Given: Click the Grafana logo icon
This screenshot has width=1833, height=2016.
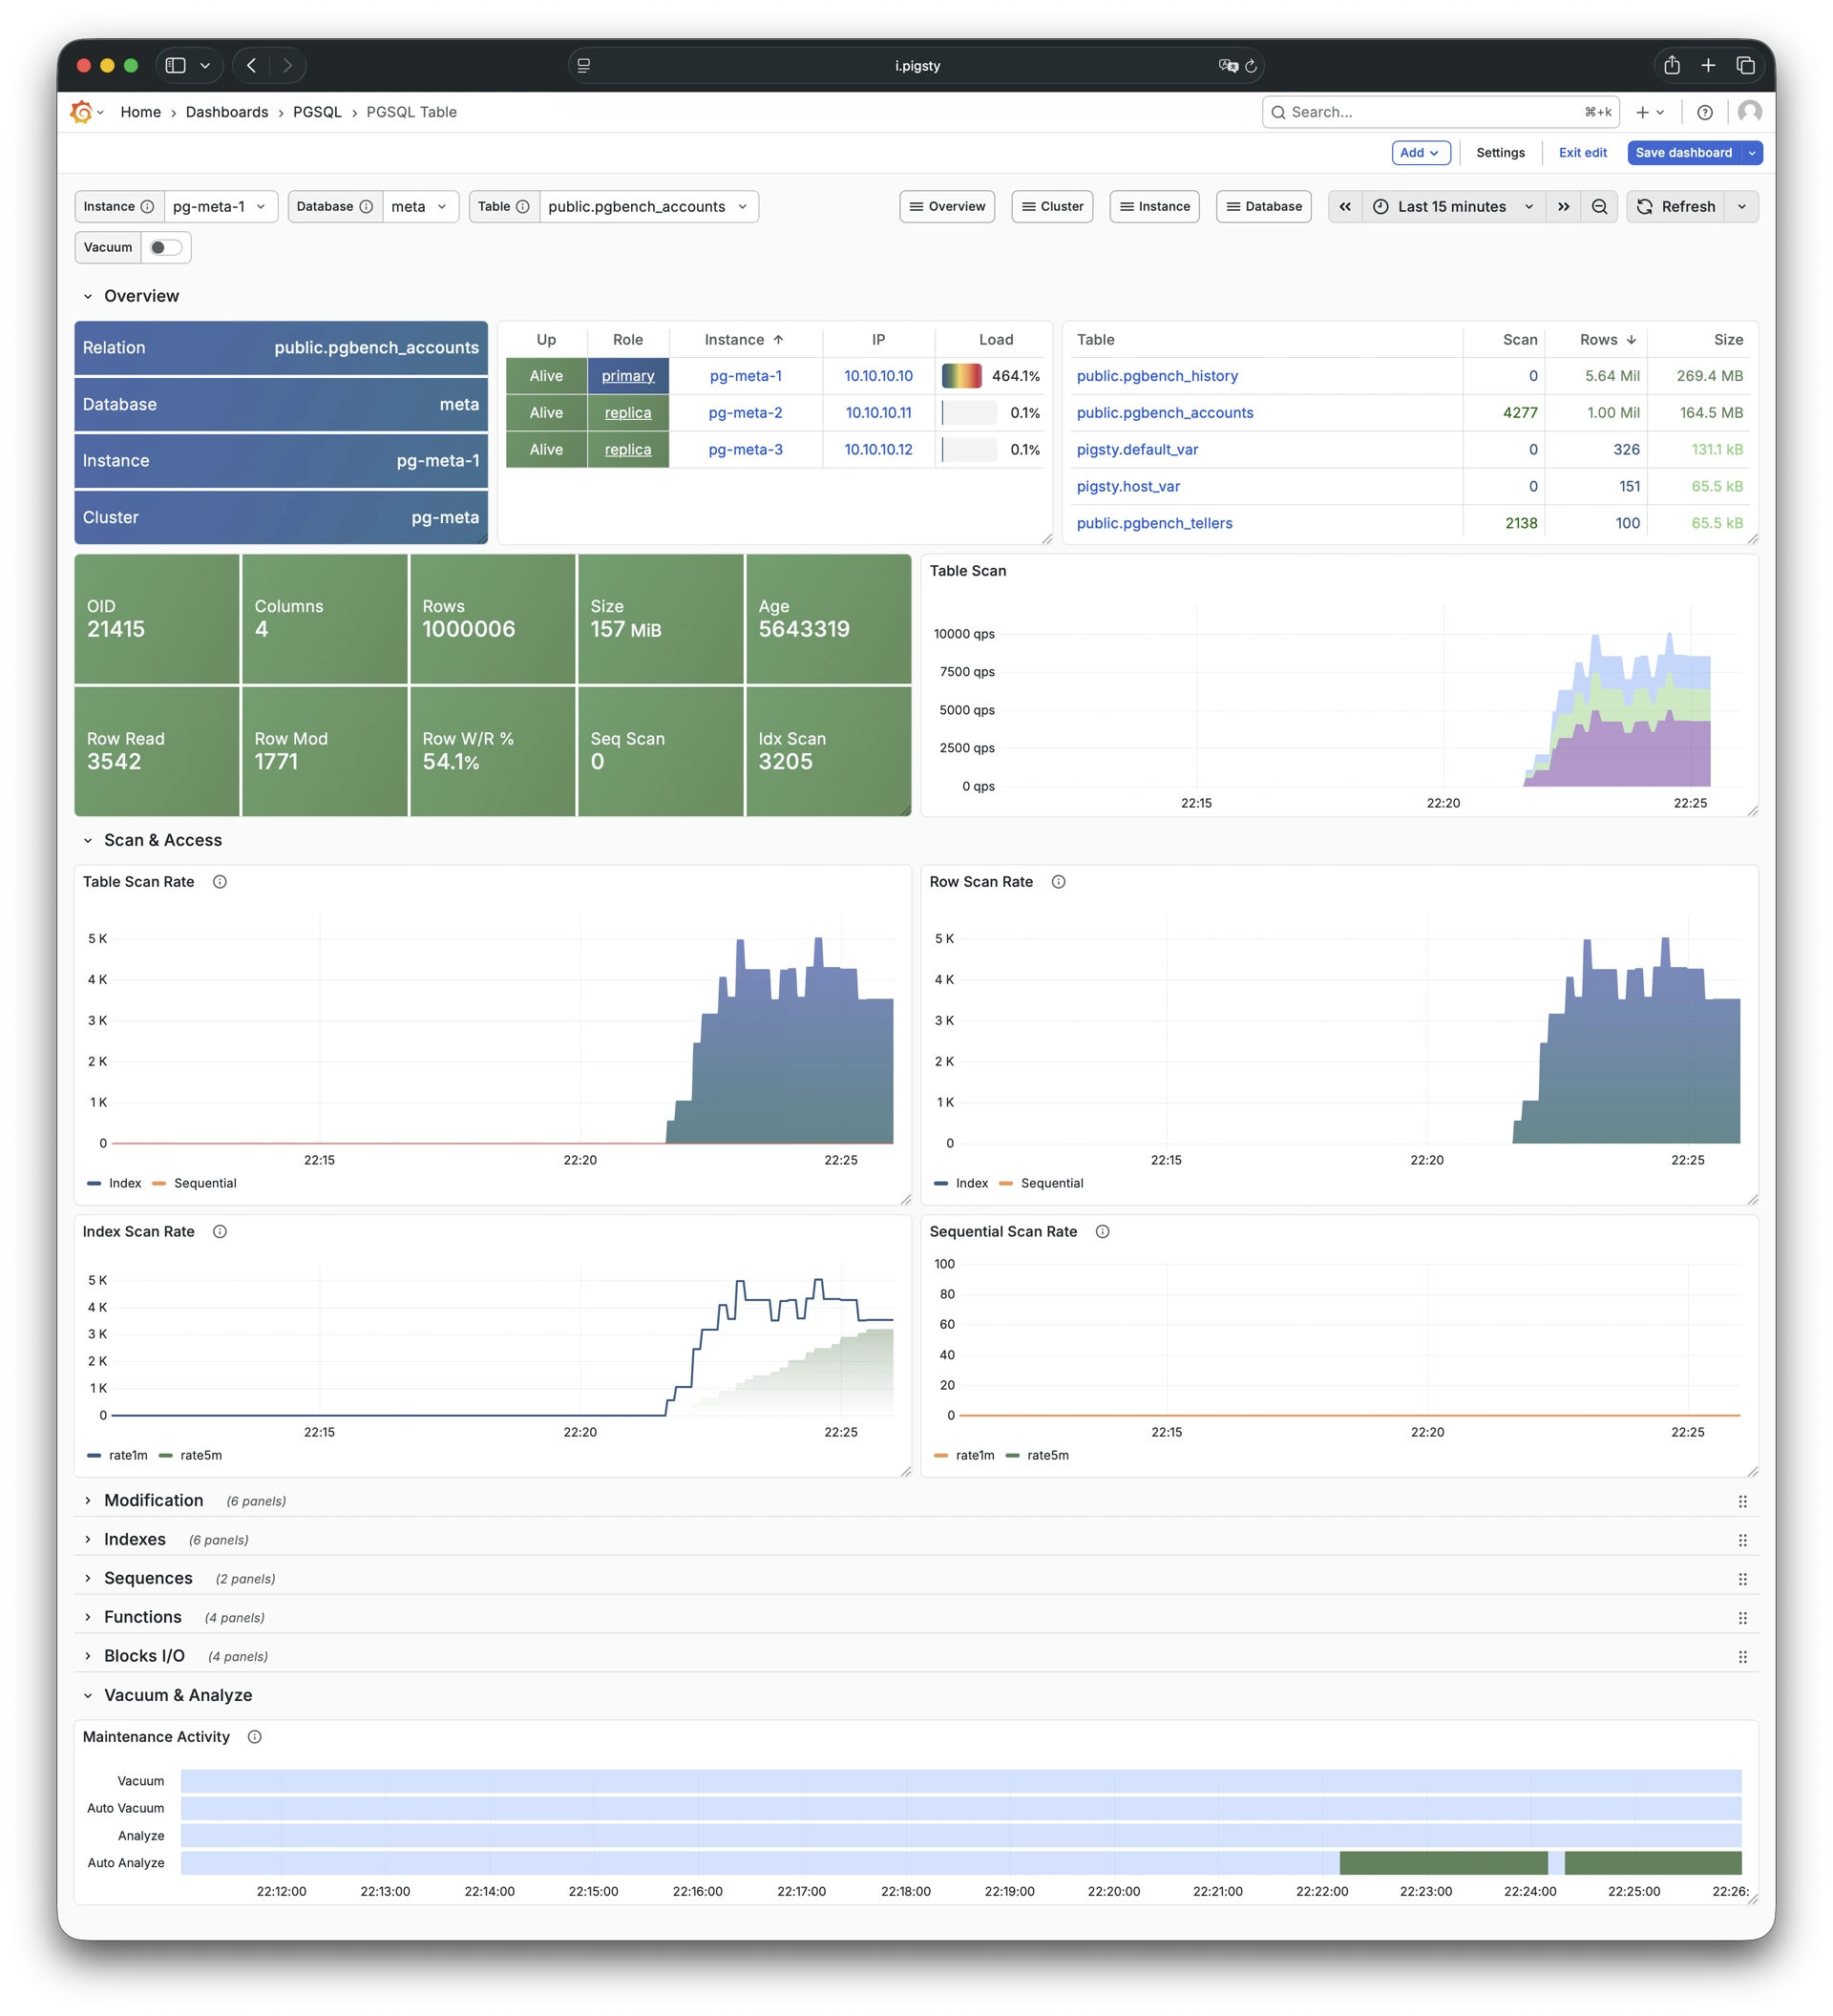Looking at the screenshot, I should coord(81,112).
